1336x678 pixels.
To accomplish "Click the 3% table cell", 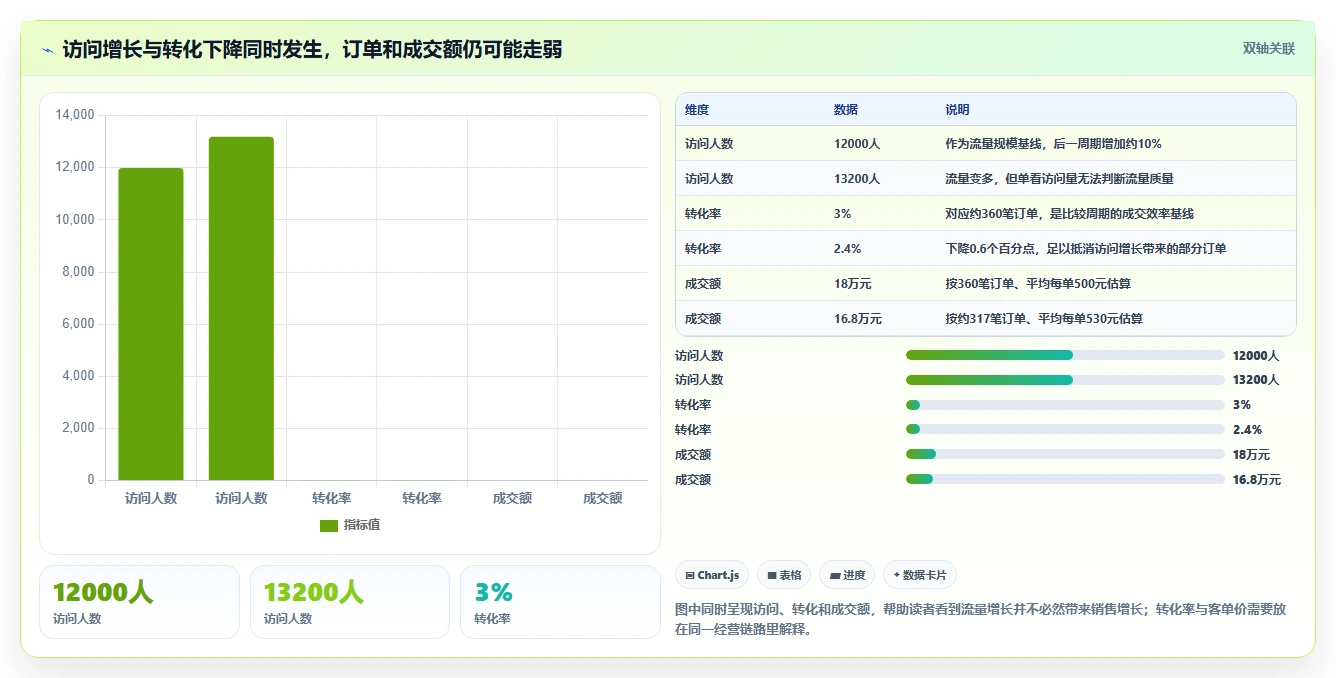I will 842,214.
